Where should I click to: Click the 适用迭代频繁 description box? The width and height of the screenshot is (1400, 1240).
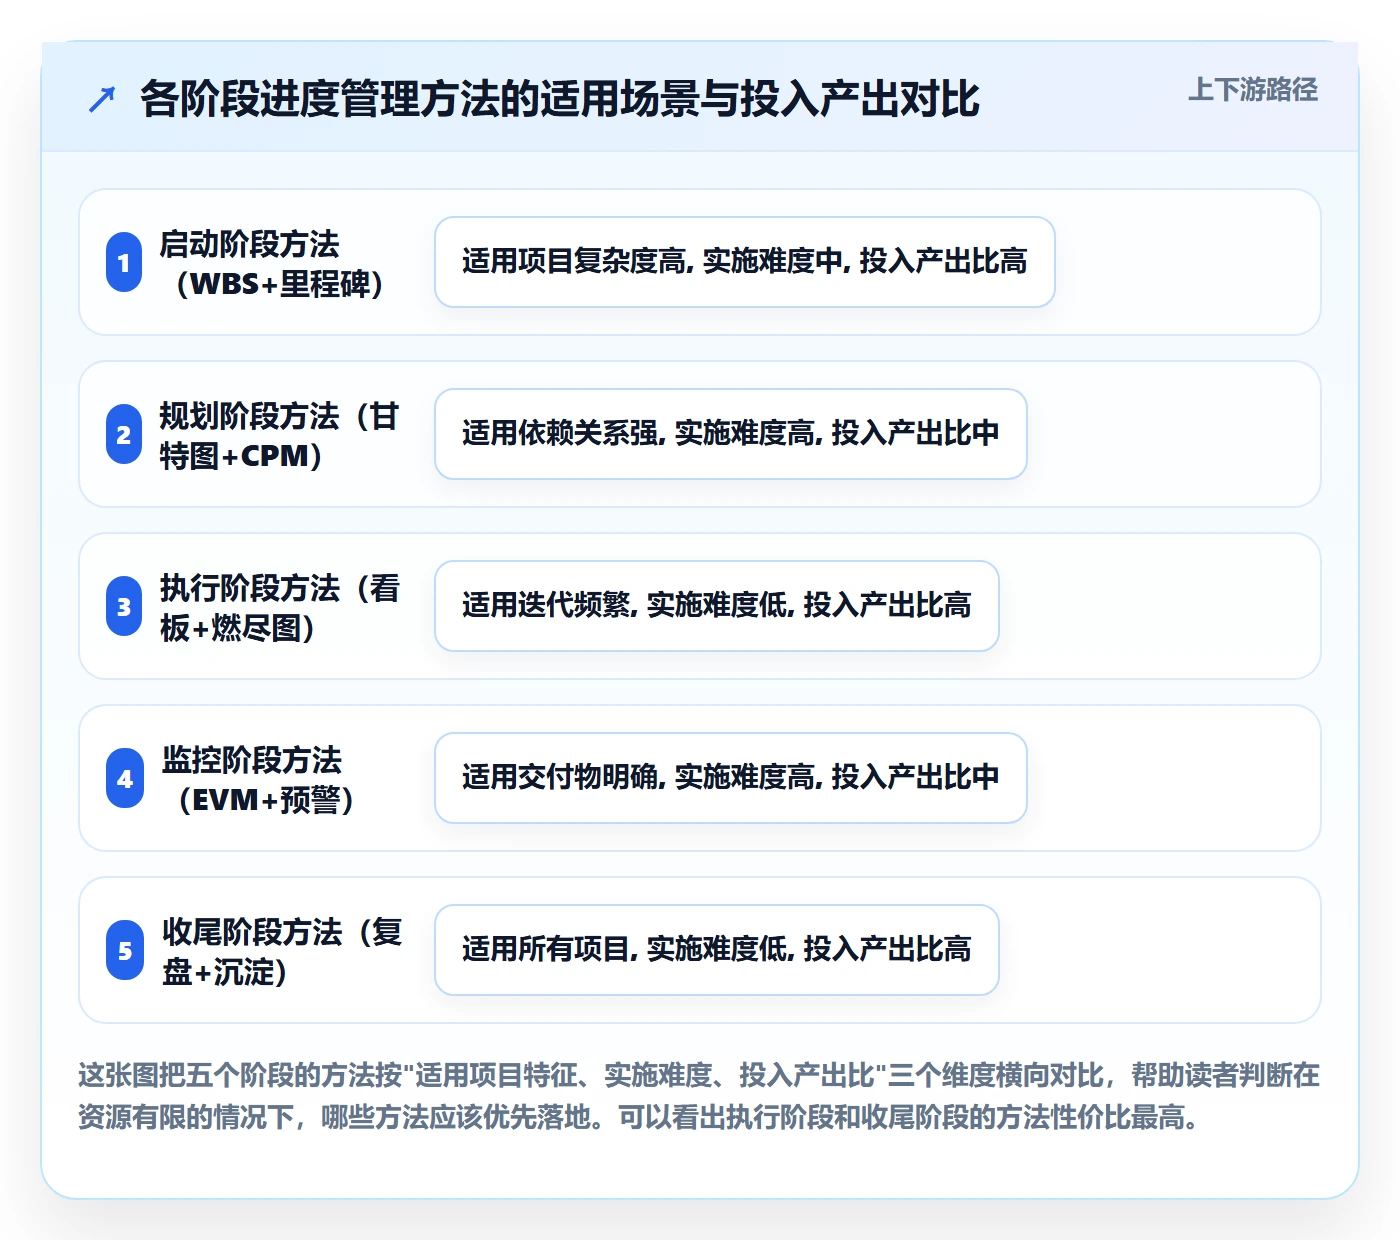(x=717, y=606)
